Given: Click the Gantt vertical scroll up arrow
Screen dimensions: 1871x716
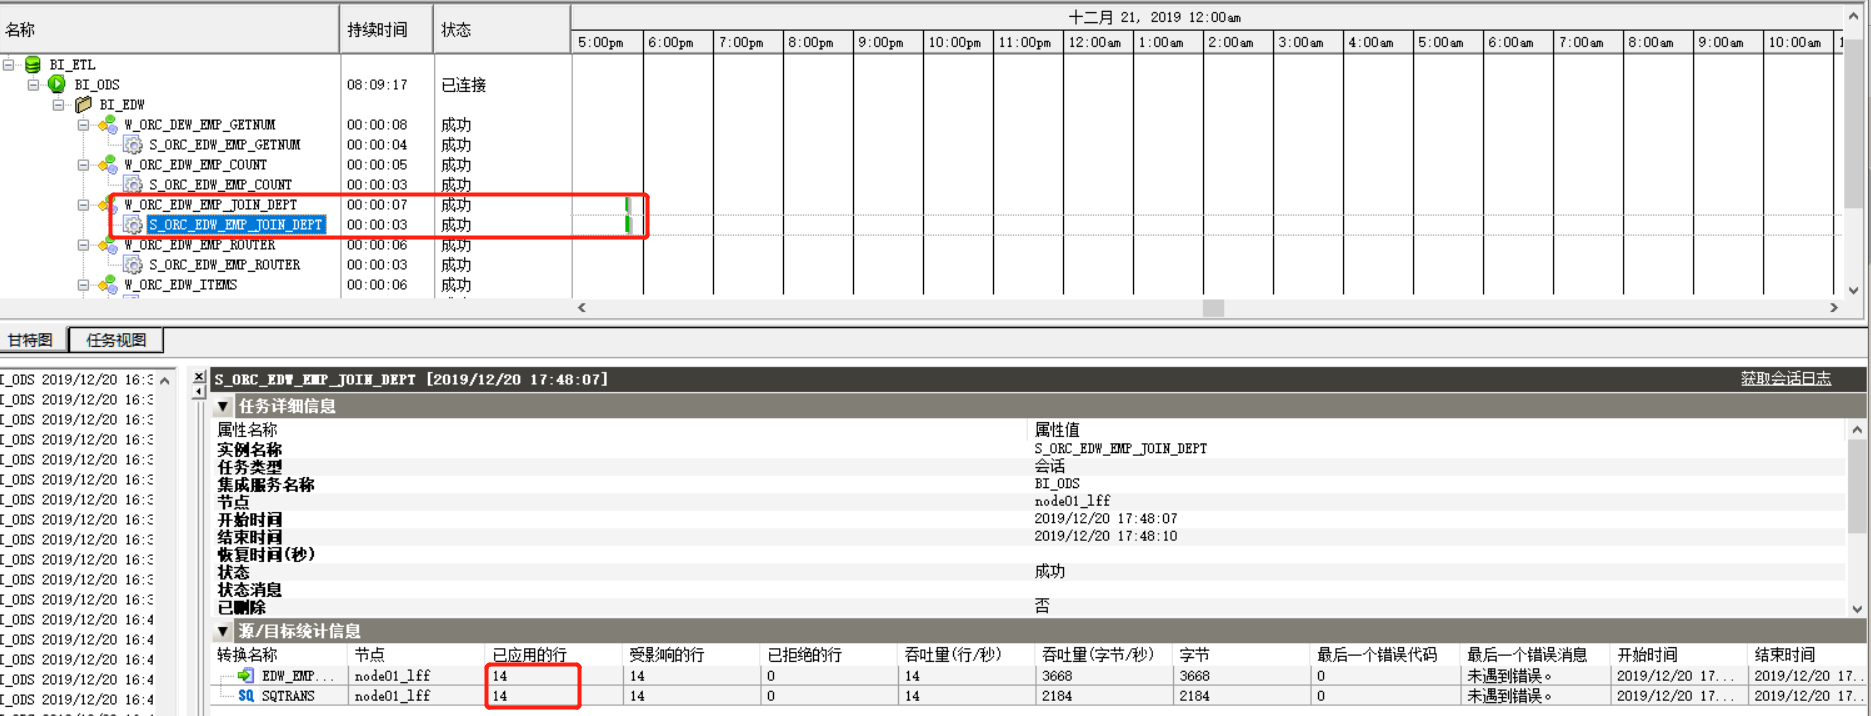Looking at the screenshot, I should 1854,17.
